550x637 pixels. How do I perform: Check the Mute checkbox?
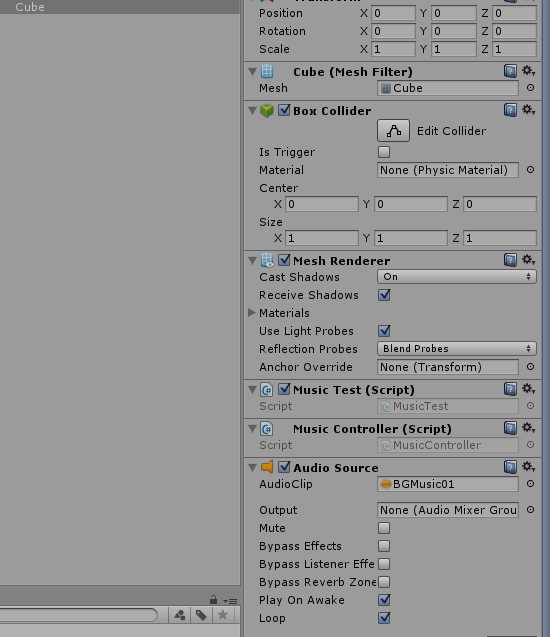pyautogui.click(x=384, y=528)
